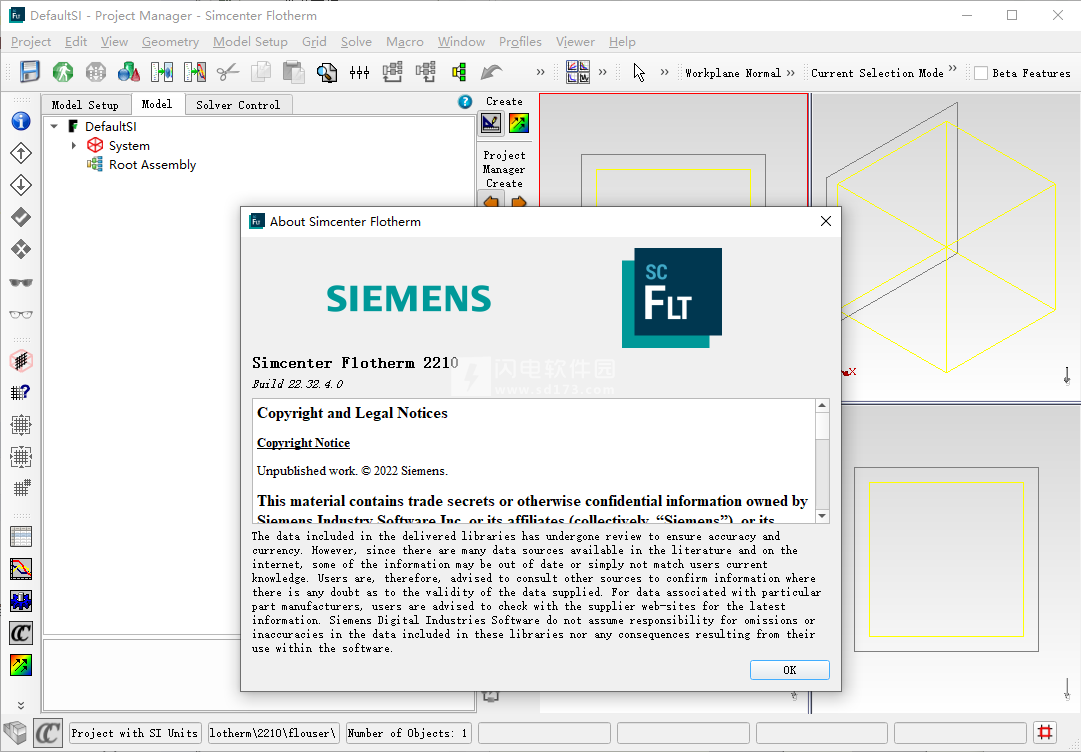Click the diamond checkmark icon
Viewport: 1081px width, 752px height.
point(21,217)
